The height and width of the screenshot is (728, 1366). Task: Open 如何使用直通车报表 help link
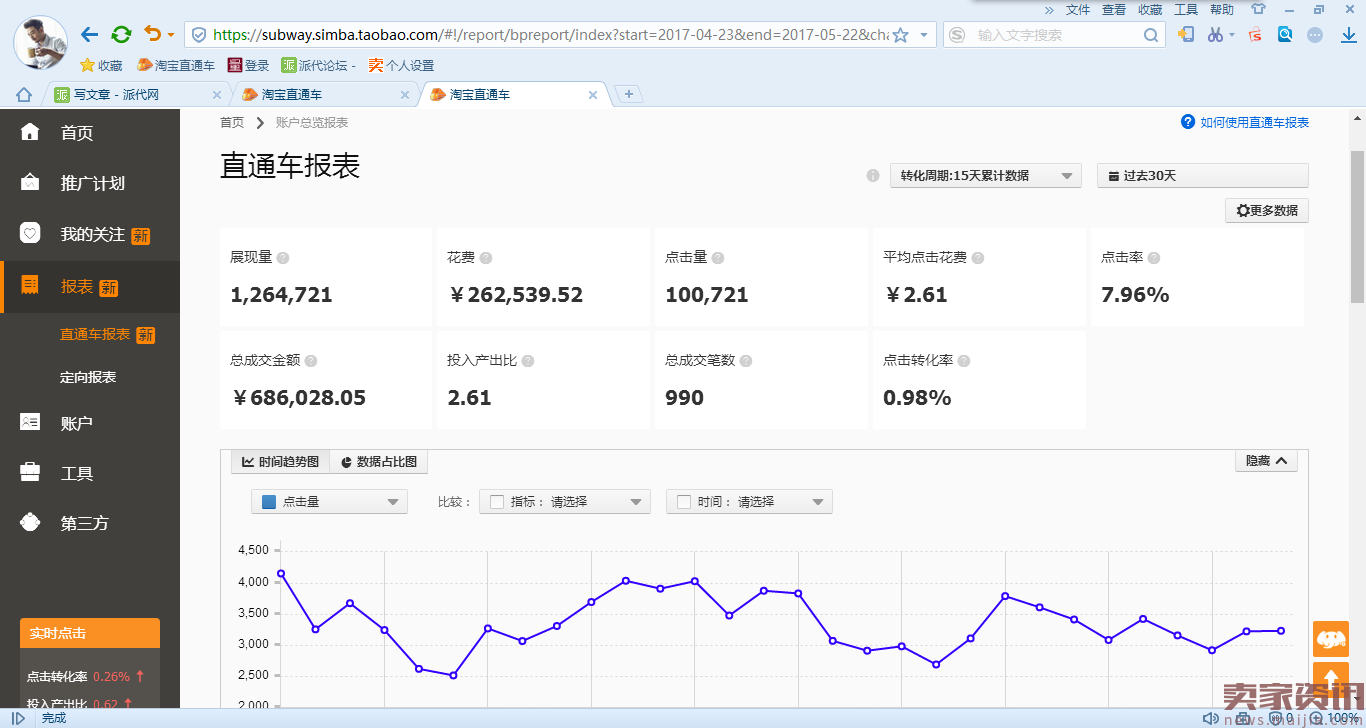click(x=1254, y=122)
